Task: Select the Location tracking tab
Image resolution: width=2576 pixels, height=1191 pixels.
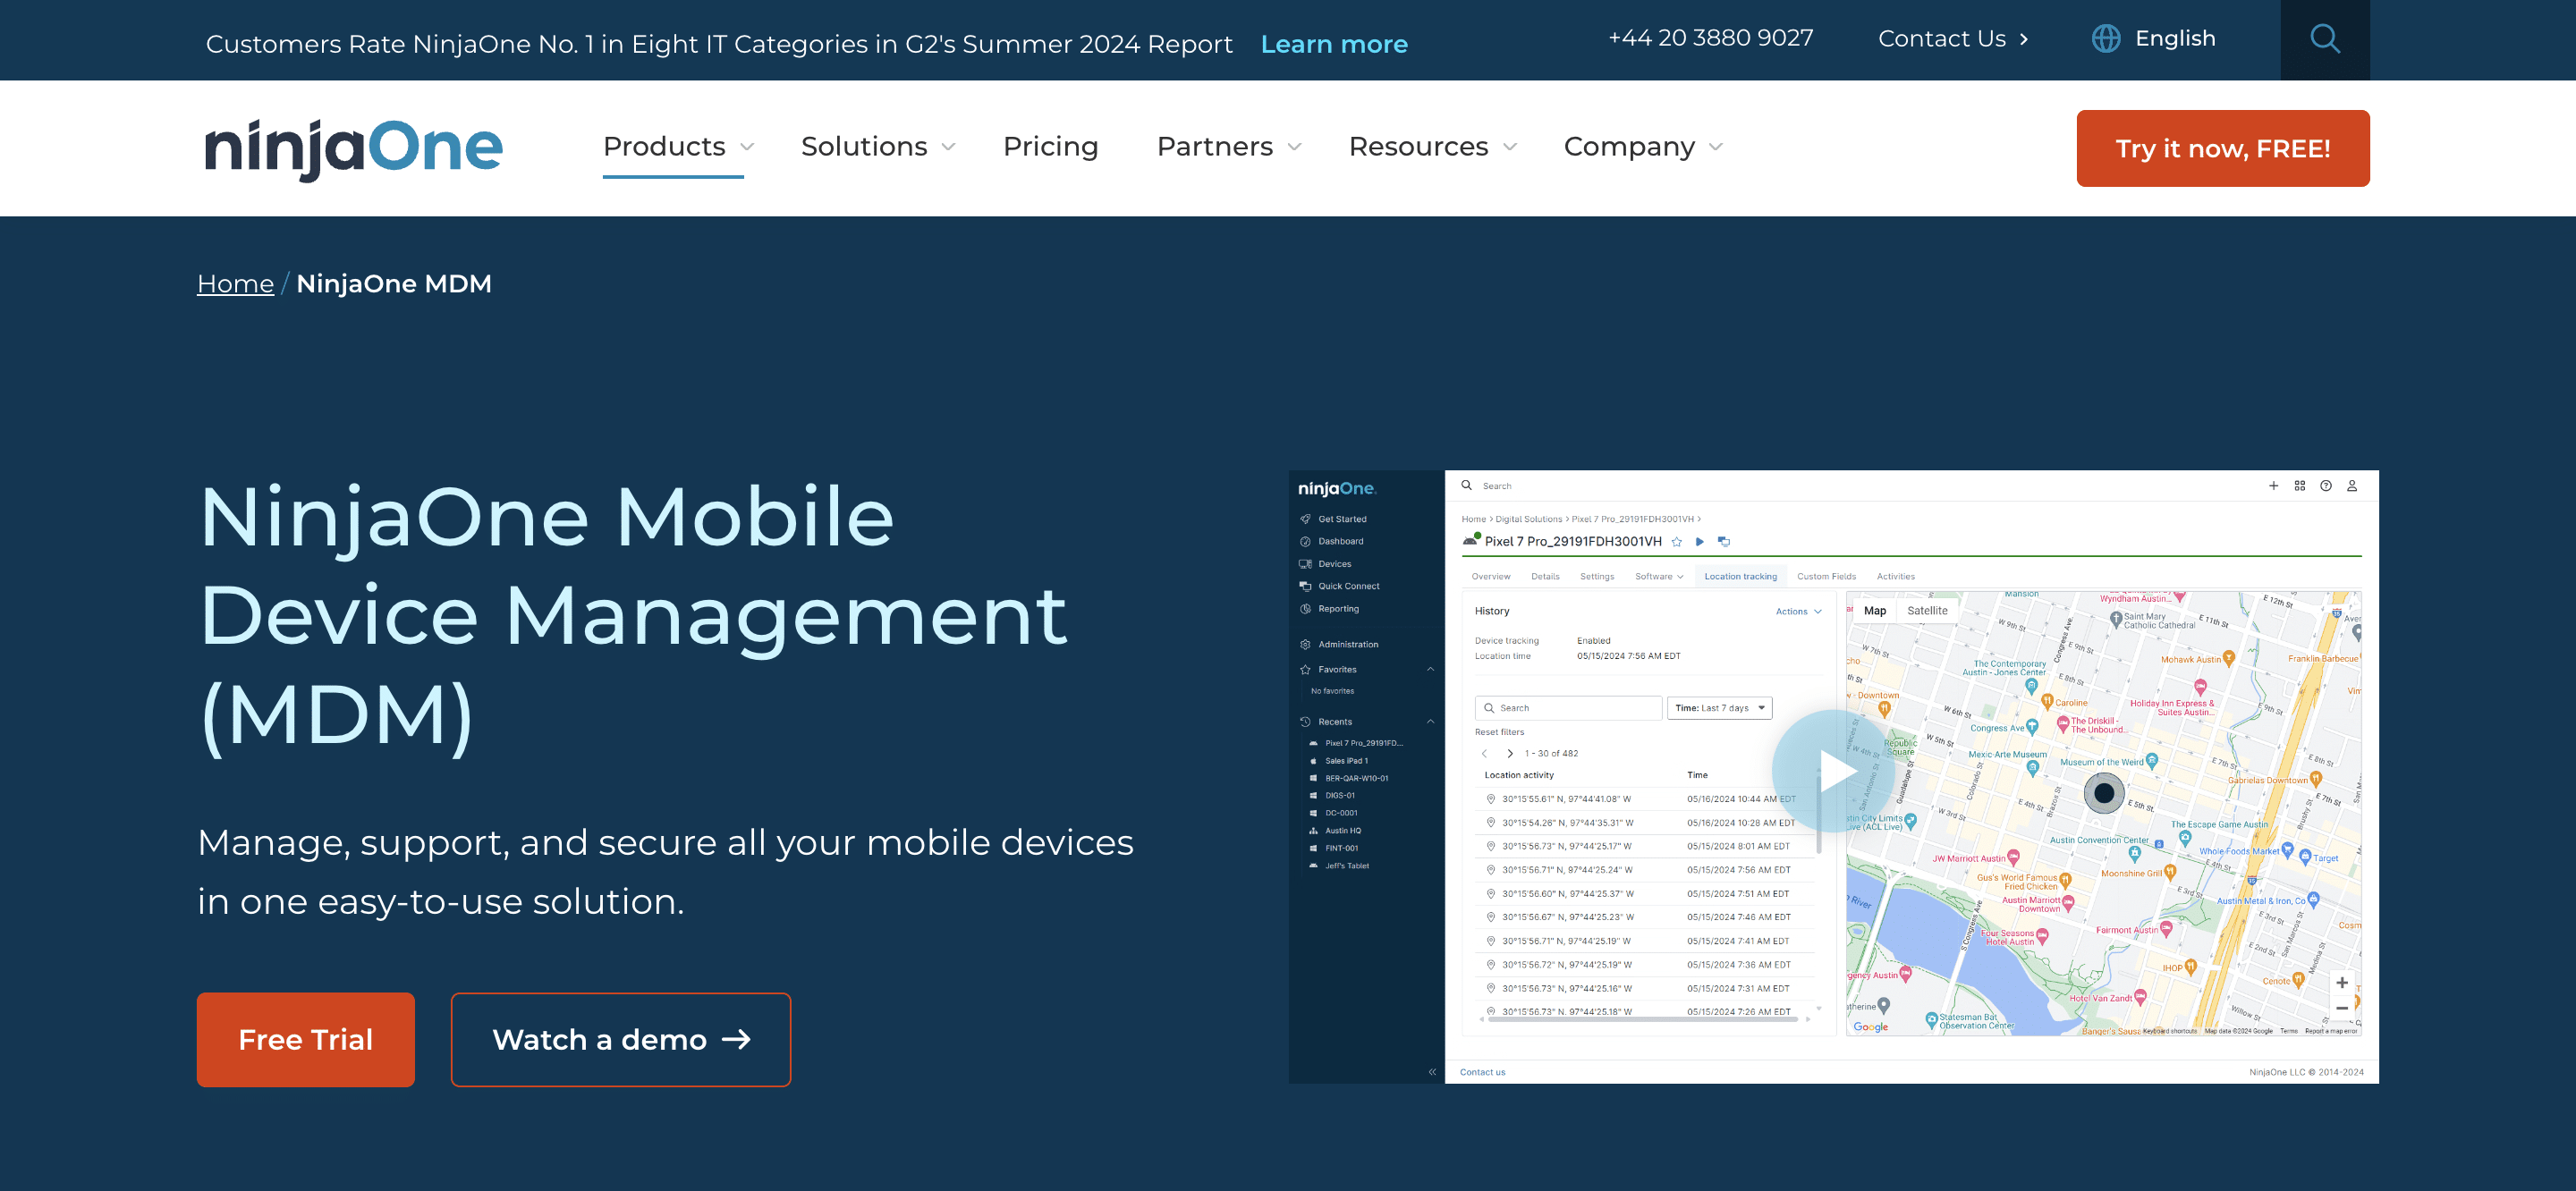Action: tap(1741, 576)
